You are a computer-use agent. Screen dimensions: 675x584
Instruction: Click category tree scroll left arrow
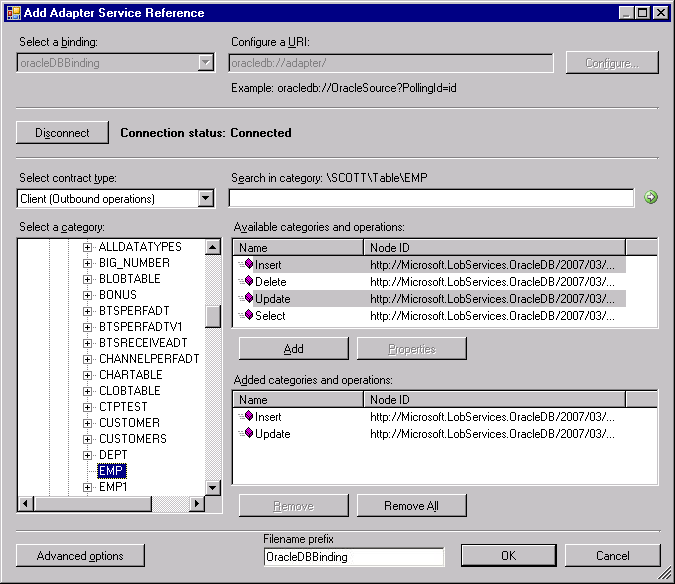click(25, 503)
